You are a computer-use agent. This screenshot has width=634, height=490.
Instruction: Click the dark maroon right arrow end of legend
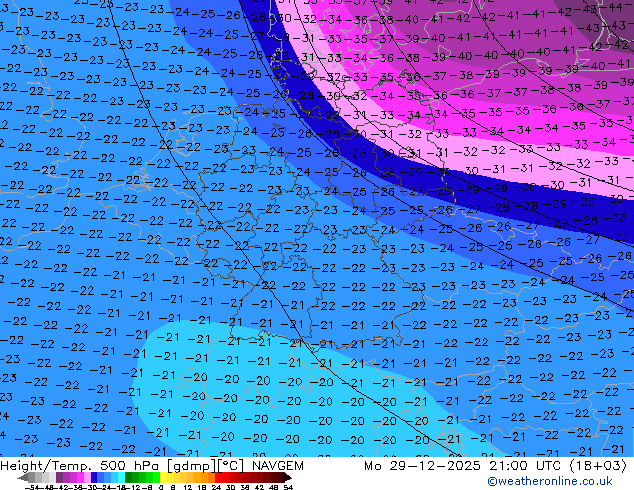pyautogui.click(x=288, y=478)
